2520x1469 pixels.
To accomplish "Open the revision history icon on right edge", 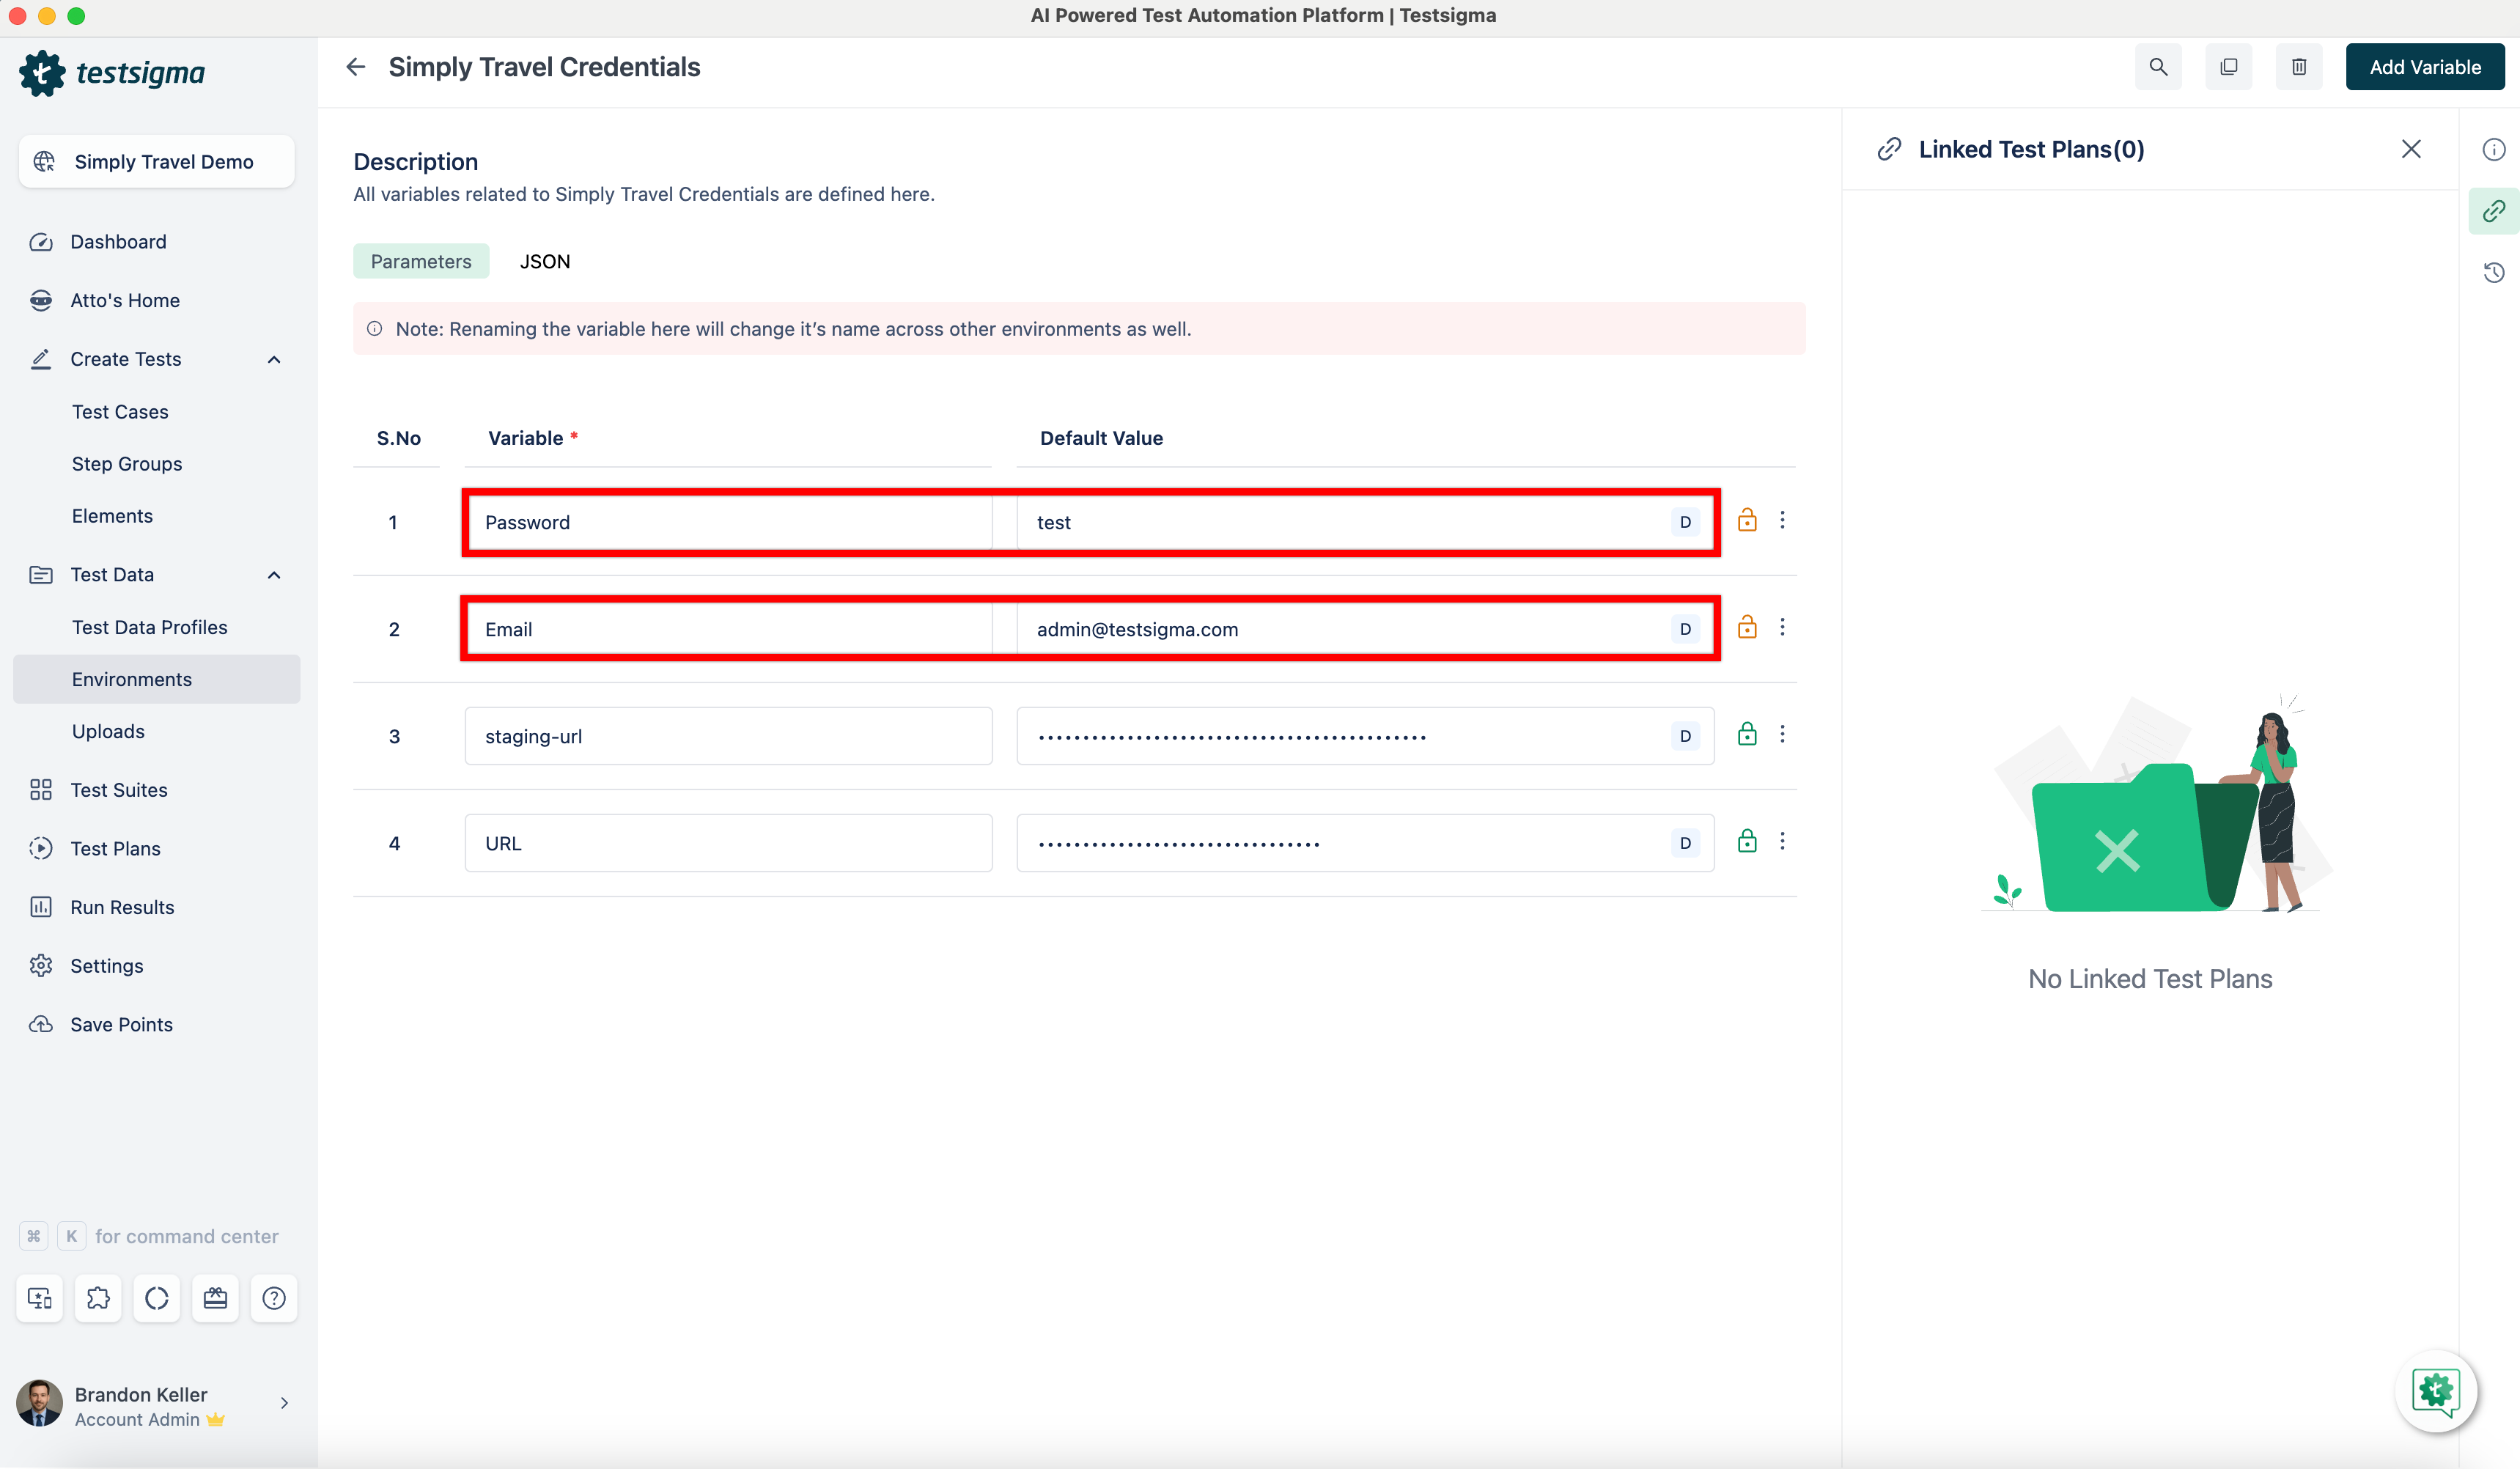I will pyautogui.click(x=2493, y=272).
